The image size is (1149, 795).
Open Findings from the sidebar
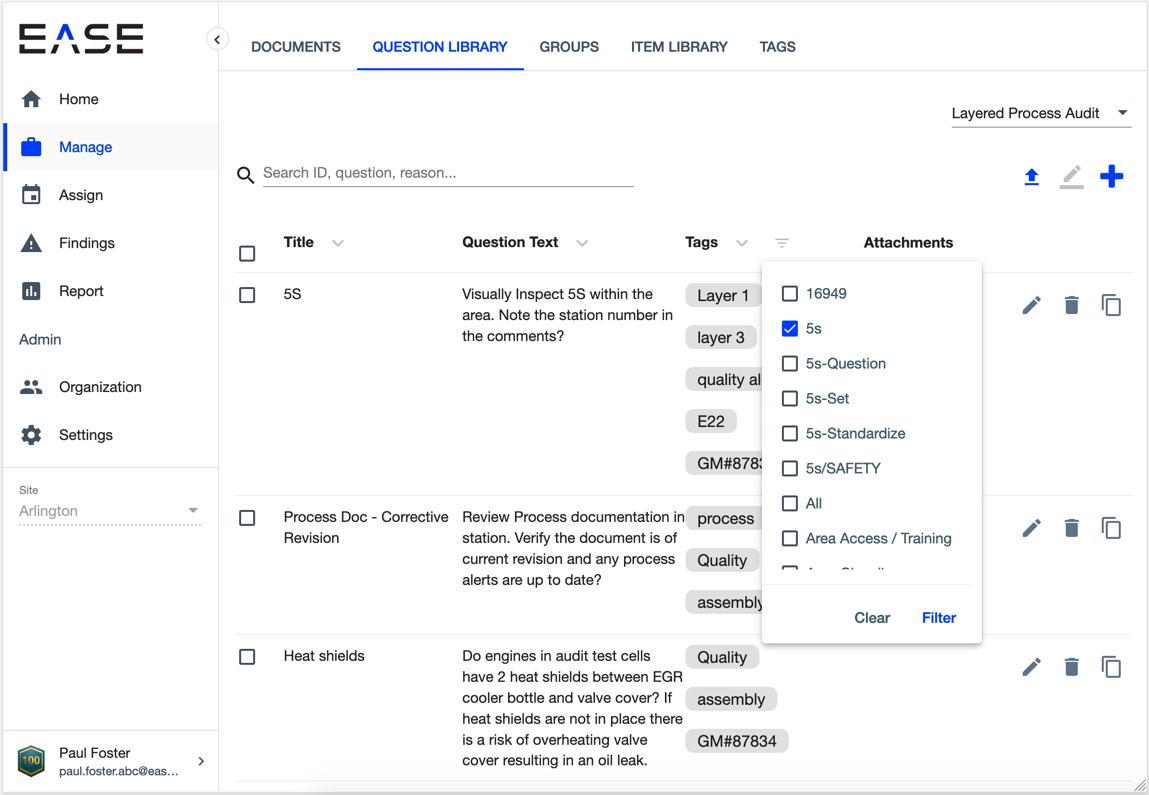pos(86,243)
